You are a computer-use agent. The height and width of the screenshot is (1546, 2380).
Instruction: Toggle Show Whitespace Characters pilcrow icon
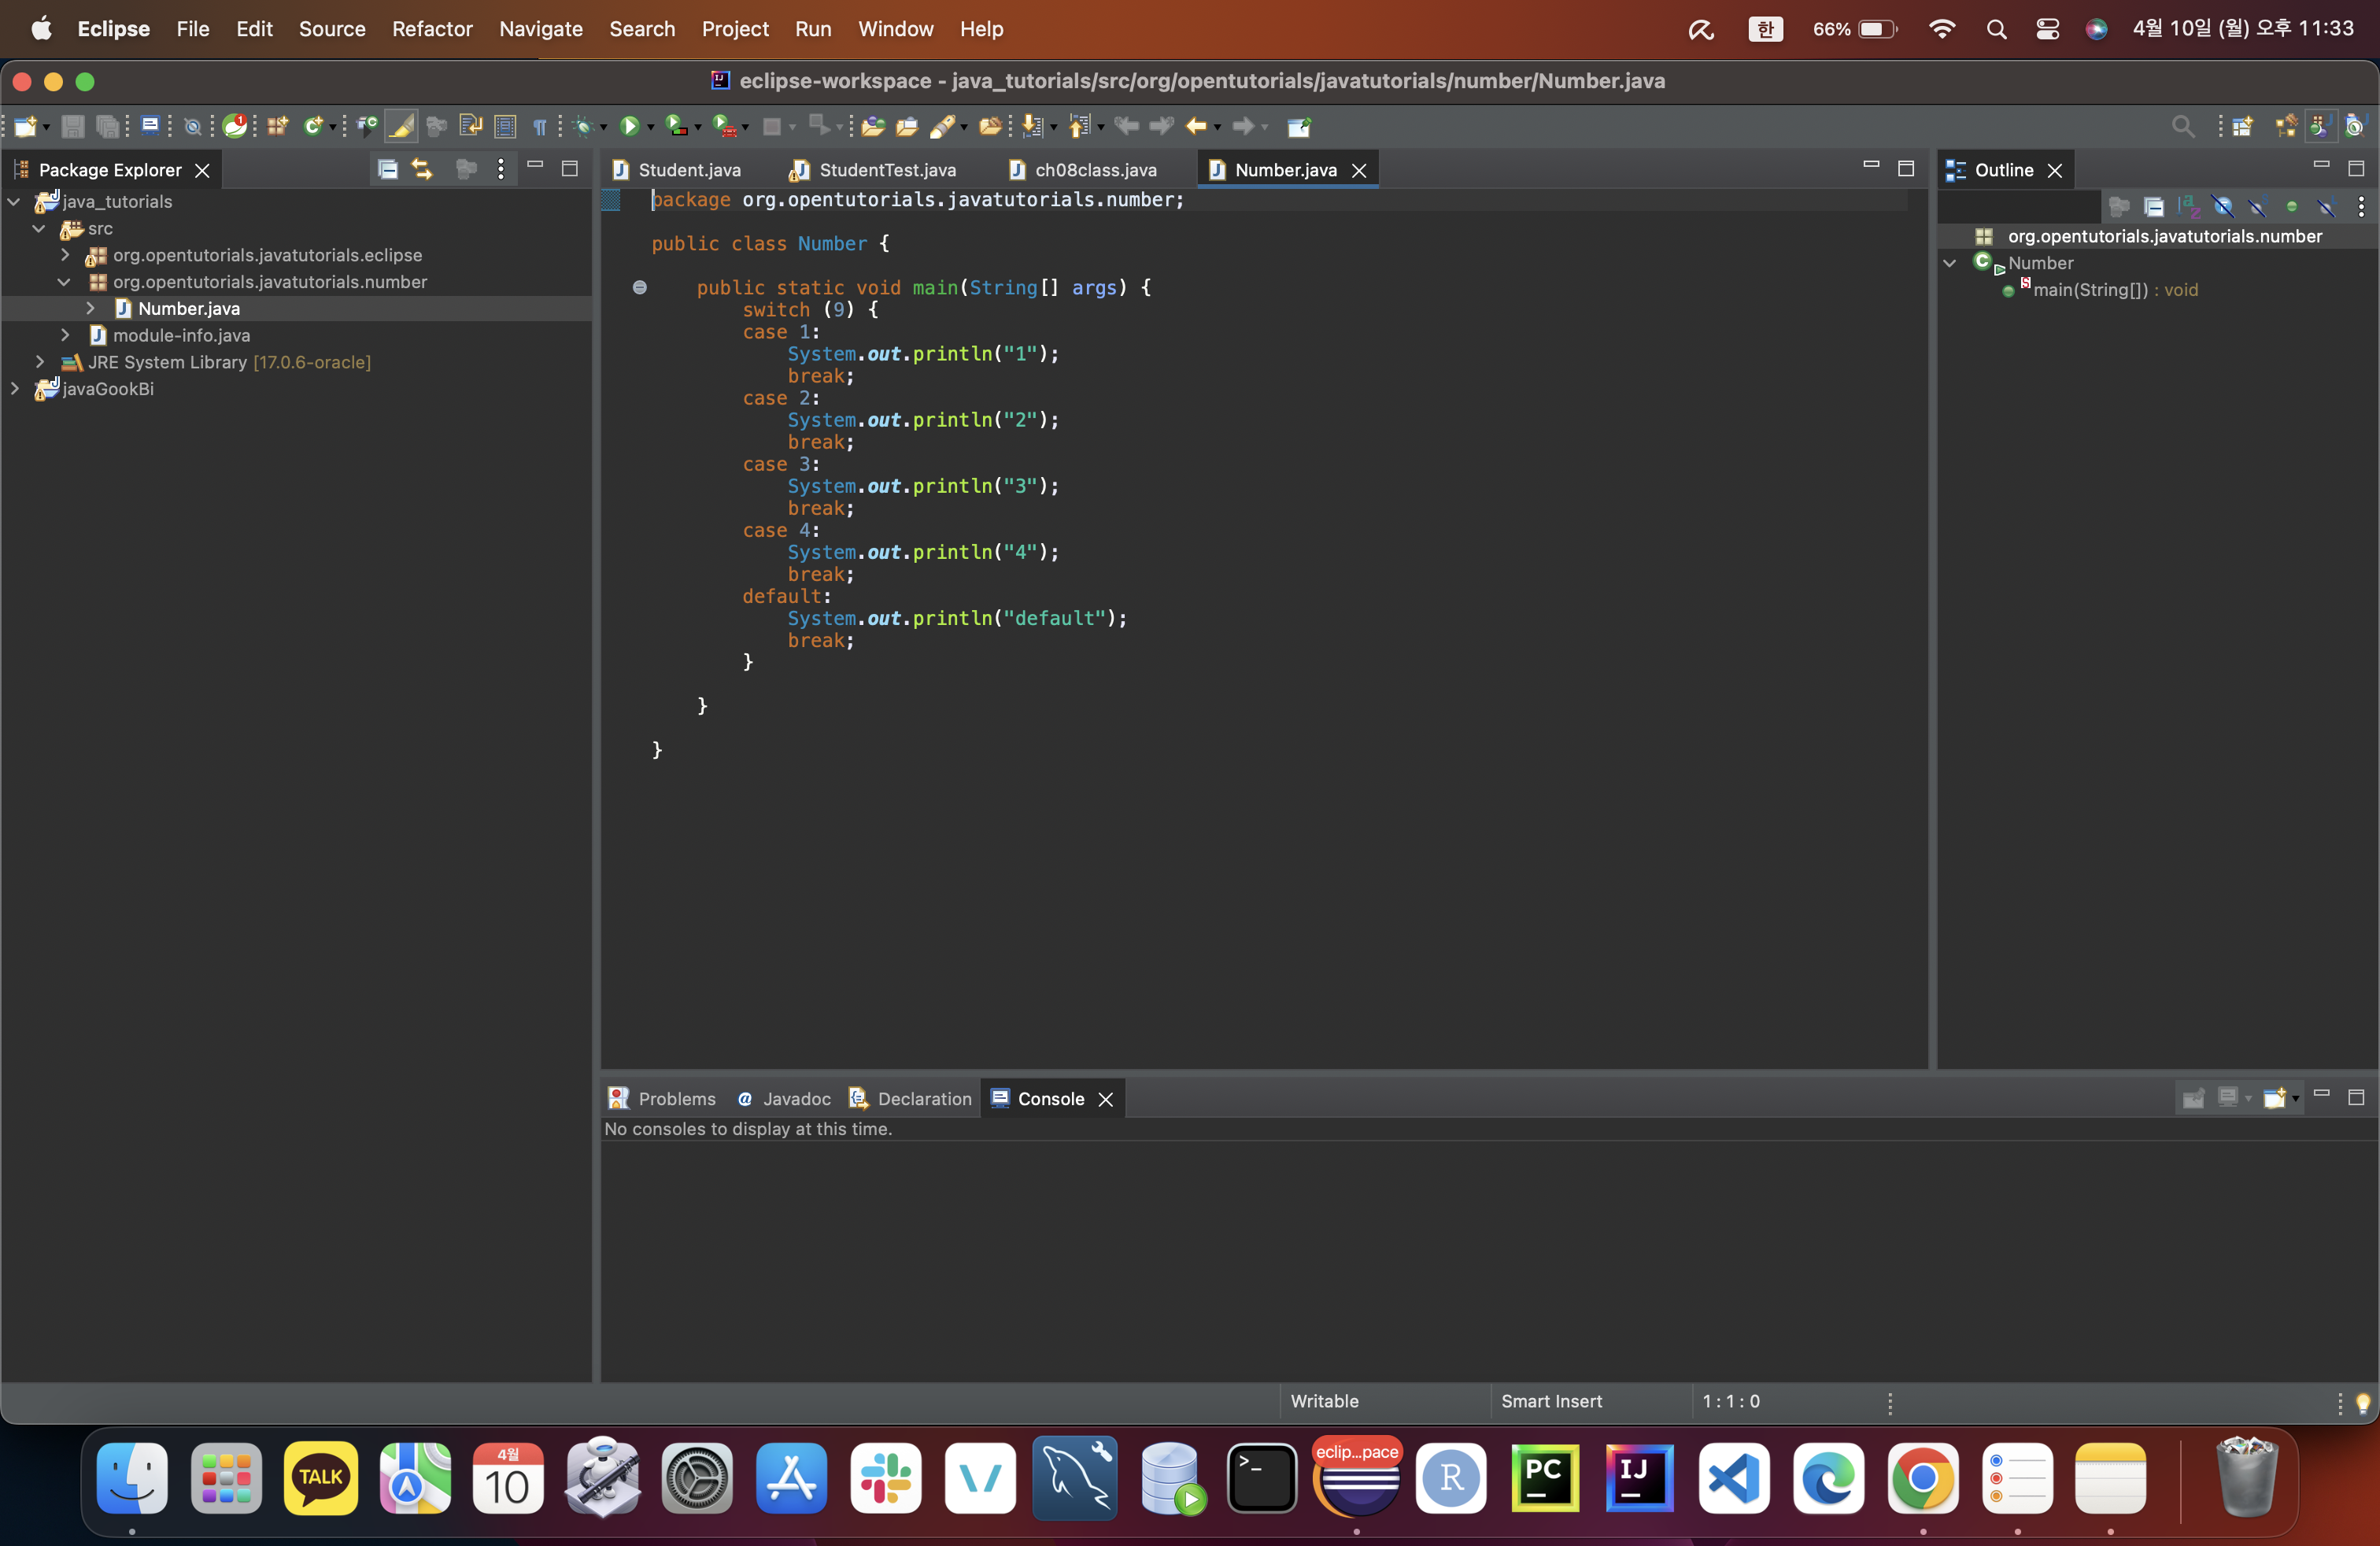[x=540, y=126]
